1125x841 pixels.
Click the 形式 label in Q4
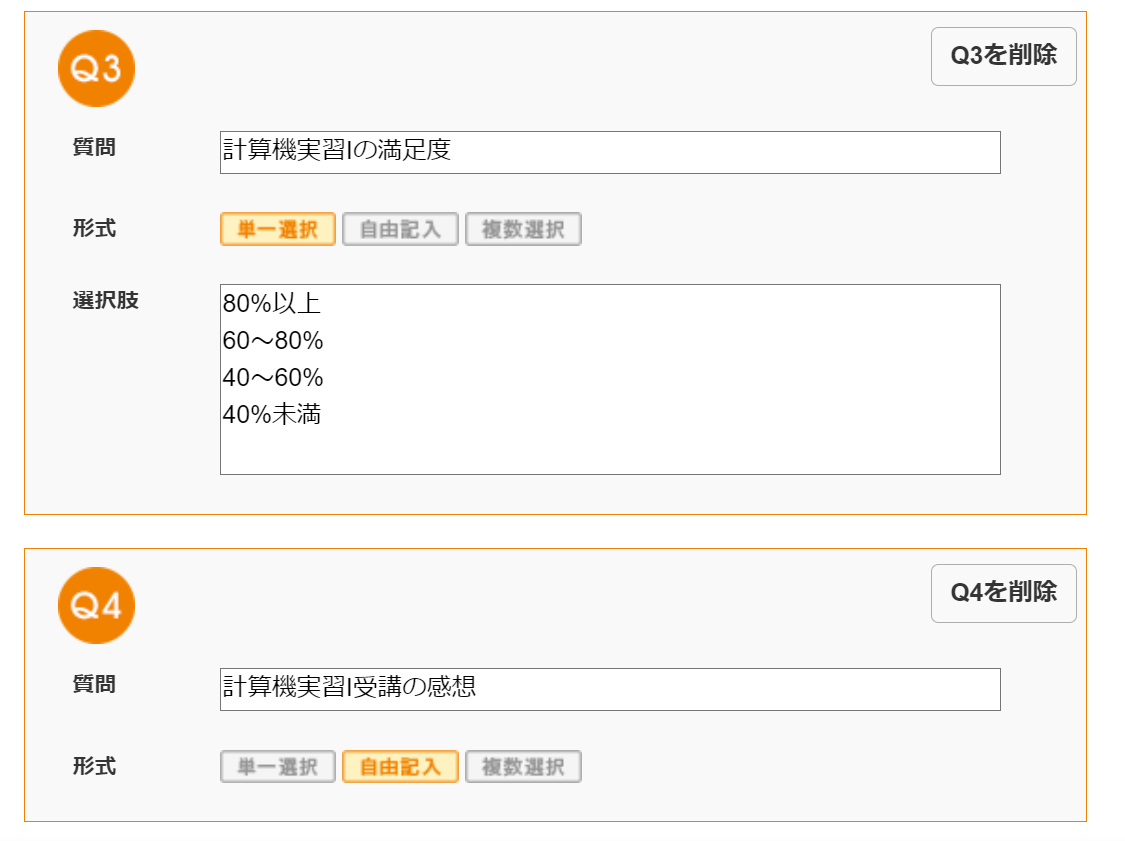[94, 766]
